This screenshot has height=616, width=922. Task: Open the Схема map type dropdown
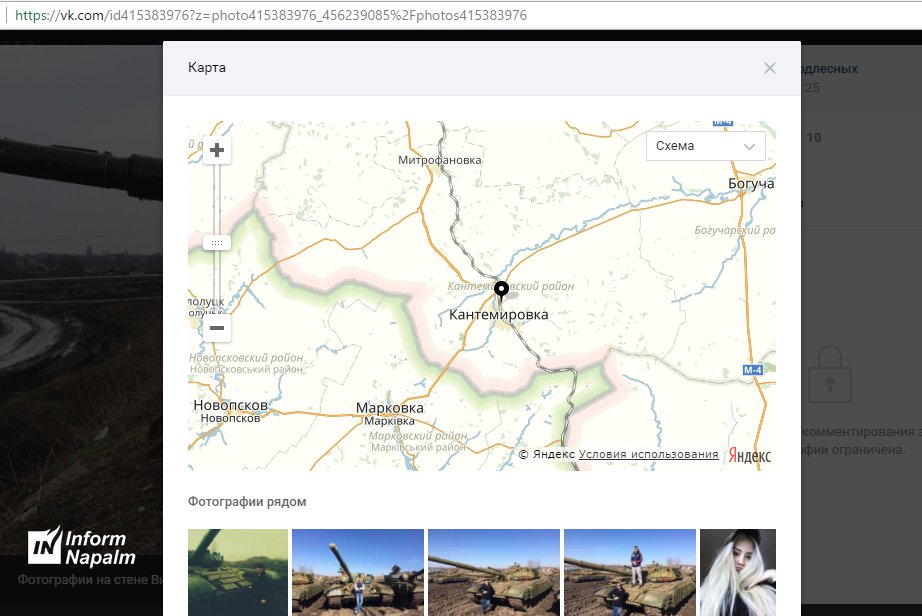705,146
